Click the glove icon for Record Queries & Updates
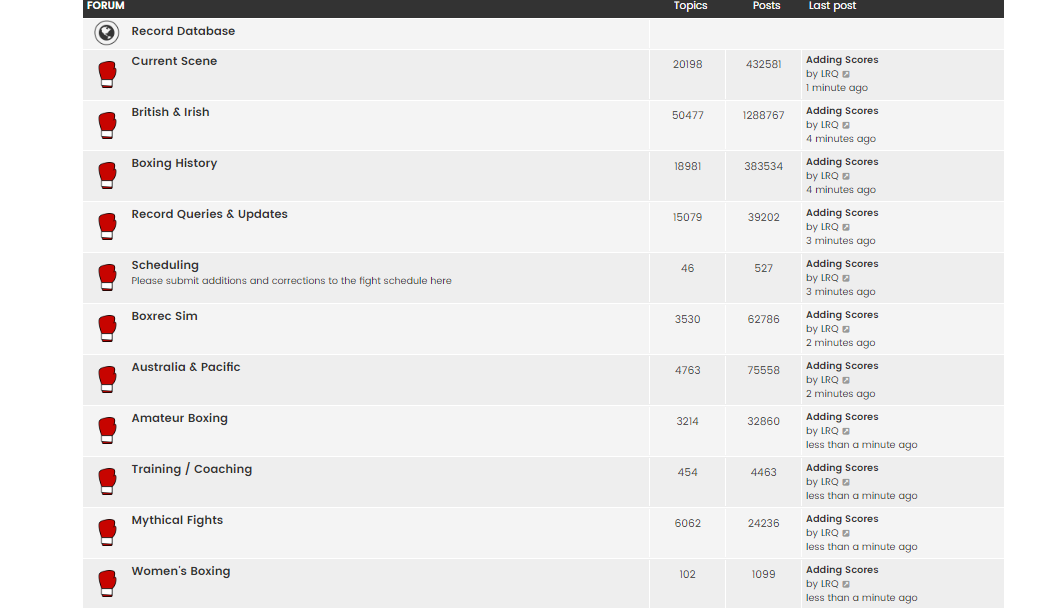Image resolution: width=1057 pixels, height=608 pixels. pos(107,227)
